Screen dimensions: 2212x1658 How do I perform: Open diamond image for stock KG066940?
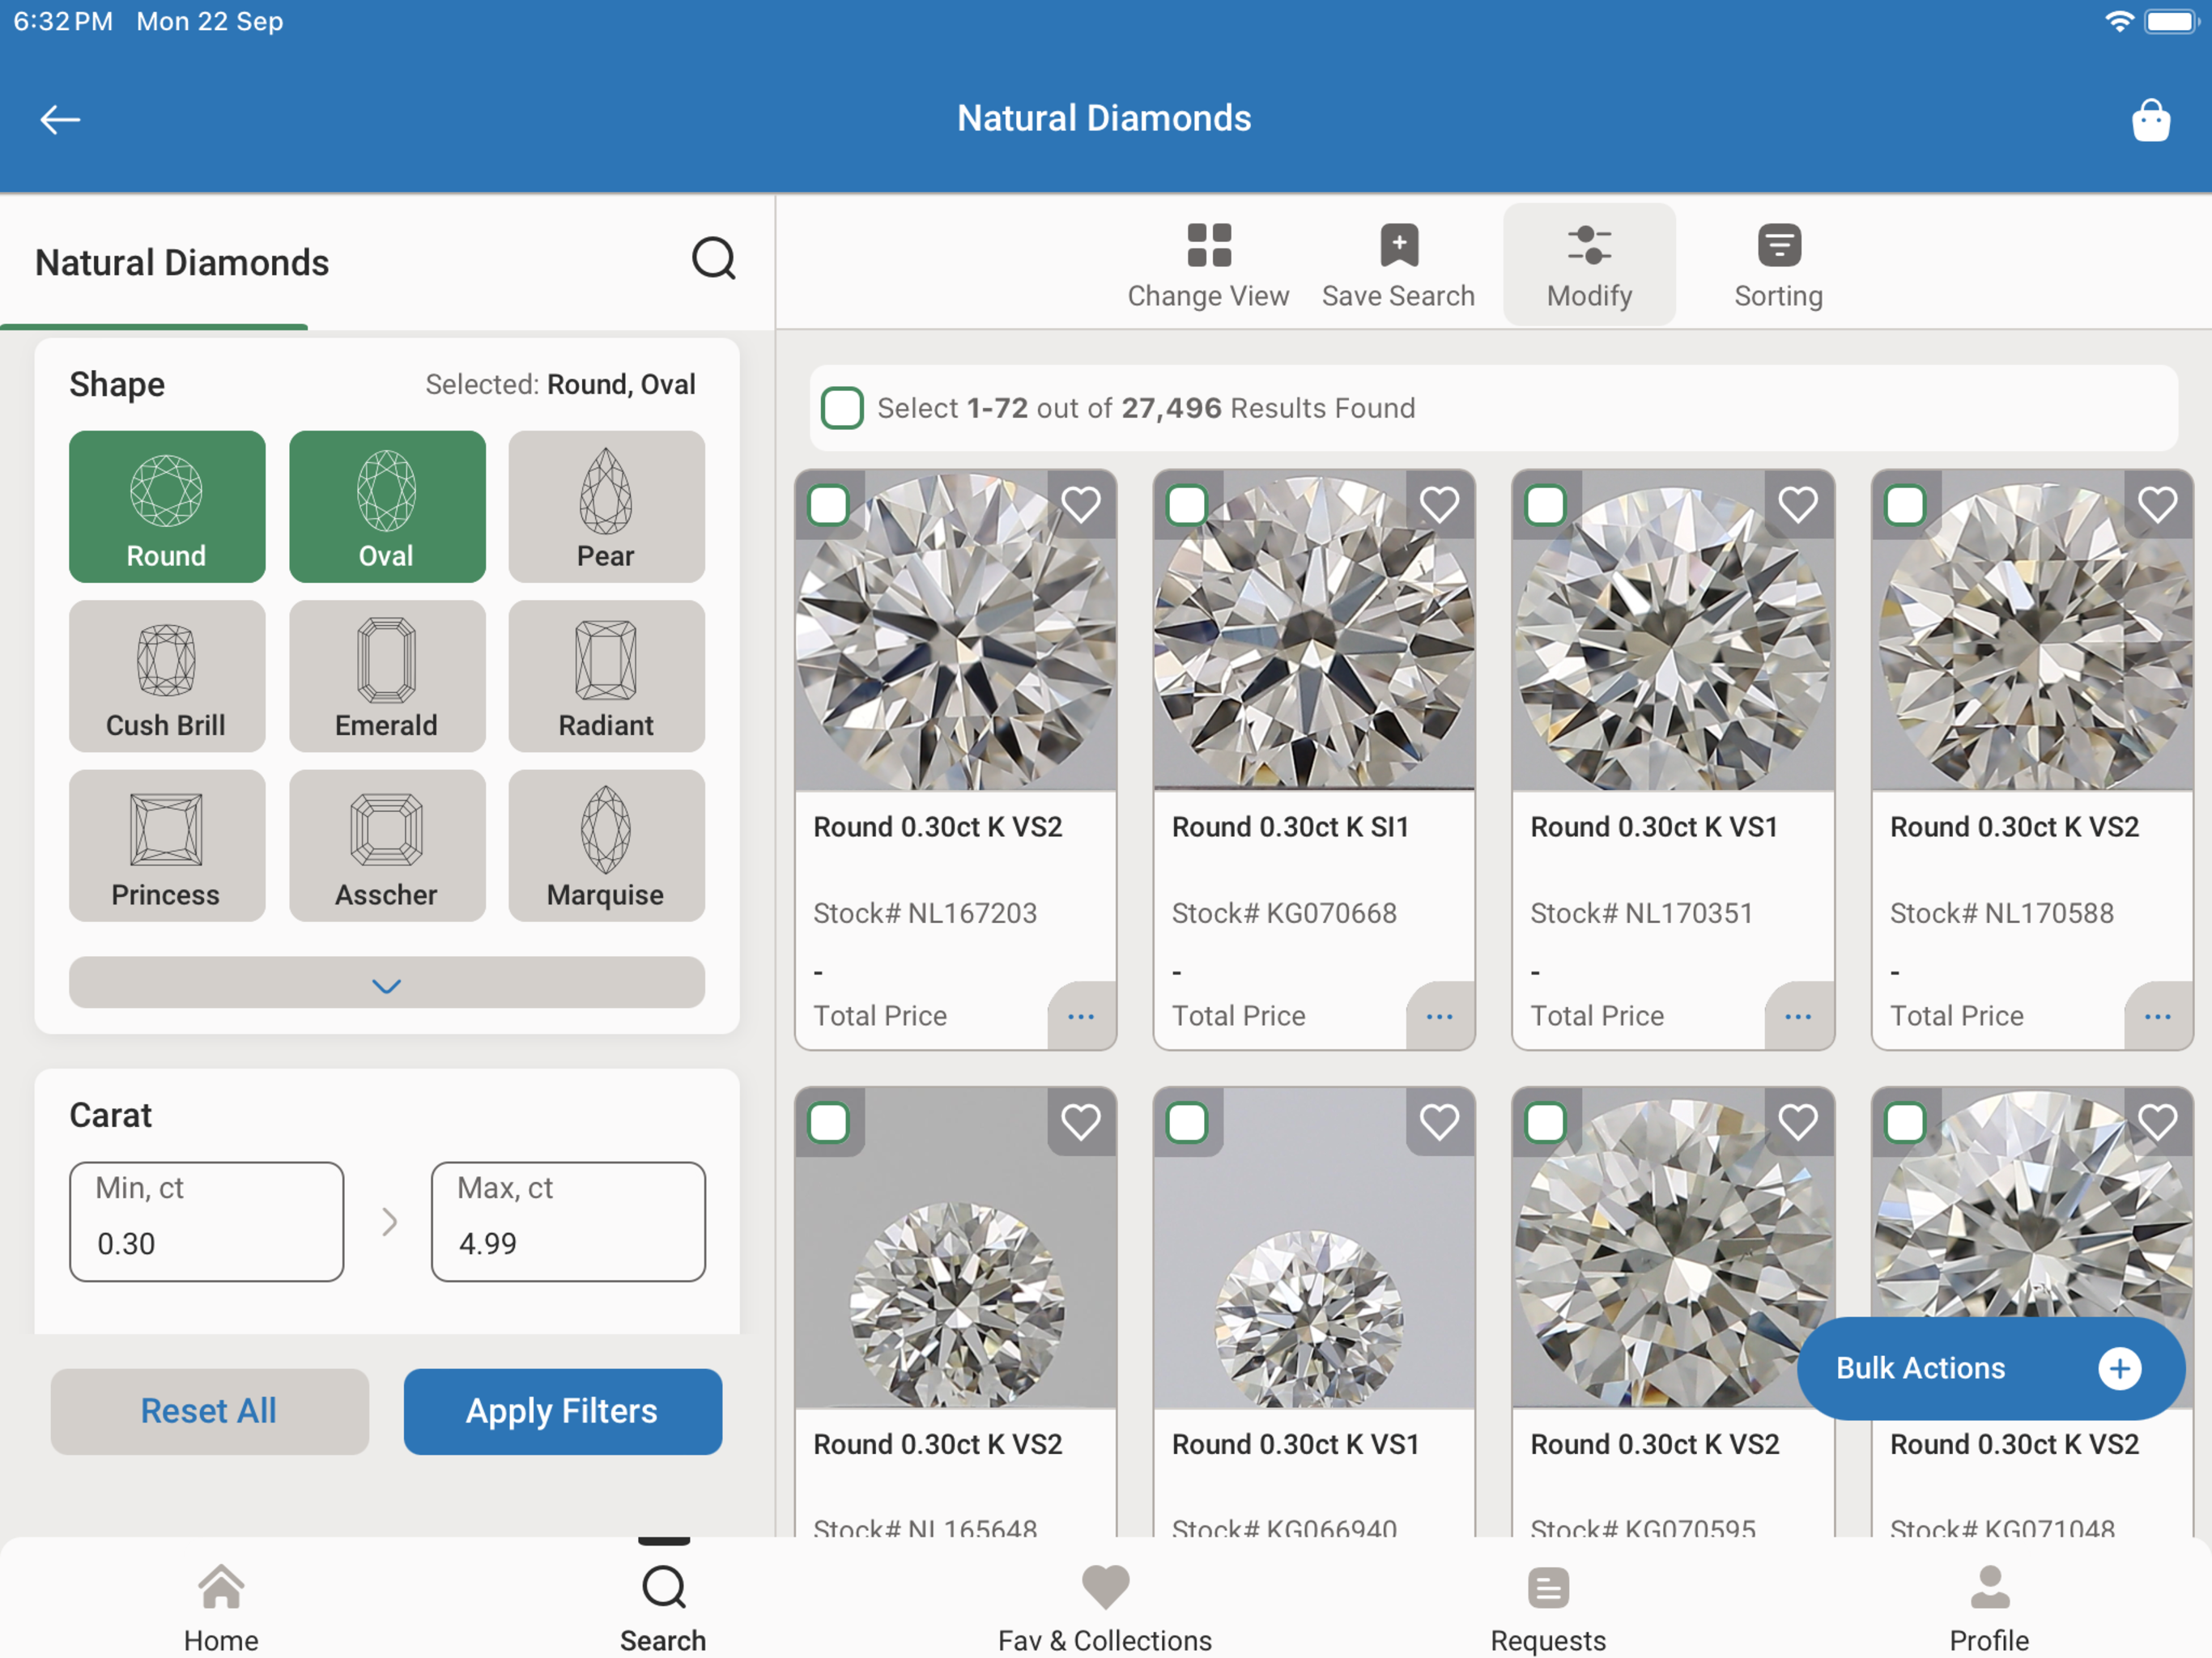point(1314,1249)
